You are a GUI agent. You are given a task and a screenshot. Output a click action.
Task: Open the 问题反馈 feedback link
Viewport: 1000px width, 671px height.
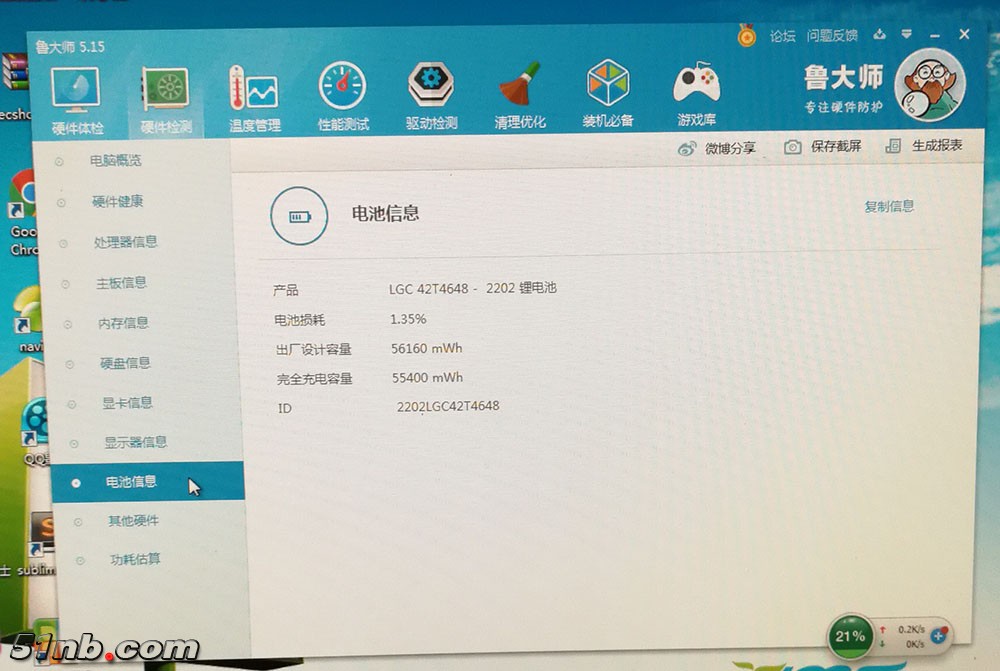(x=832, y=35)
